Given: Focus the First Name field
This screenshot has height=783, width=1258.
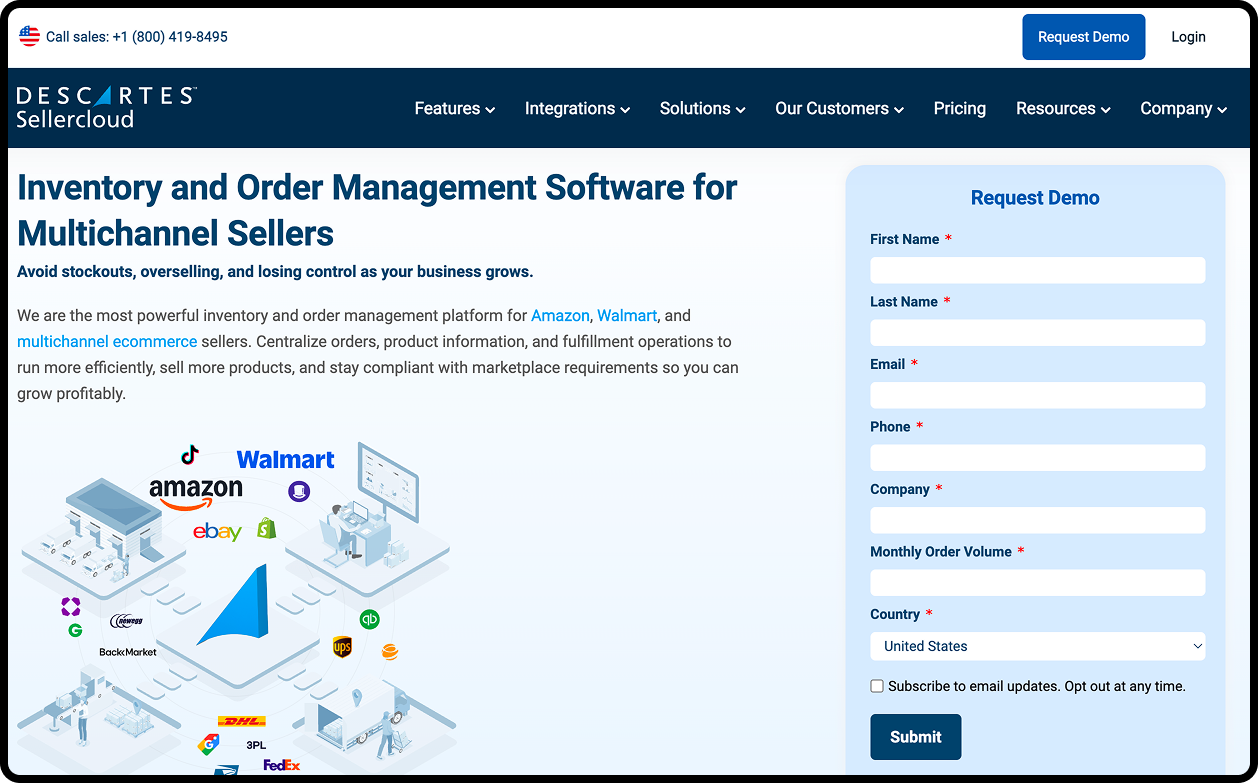Looking at the screenshot, I should (x=1037, y=270).
